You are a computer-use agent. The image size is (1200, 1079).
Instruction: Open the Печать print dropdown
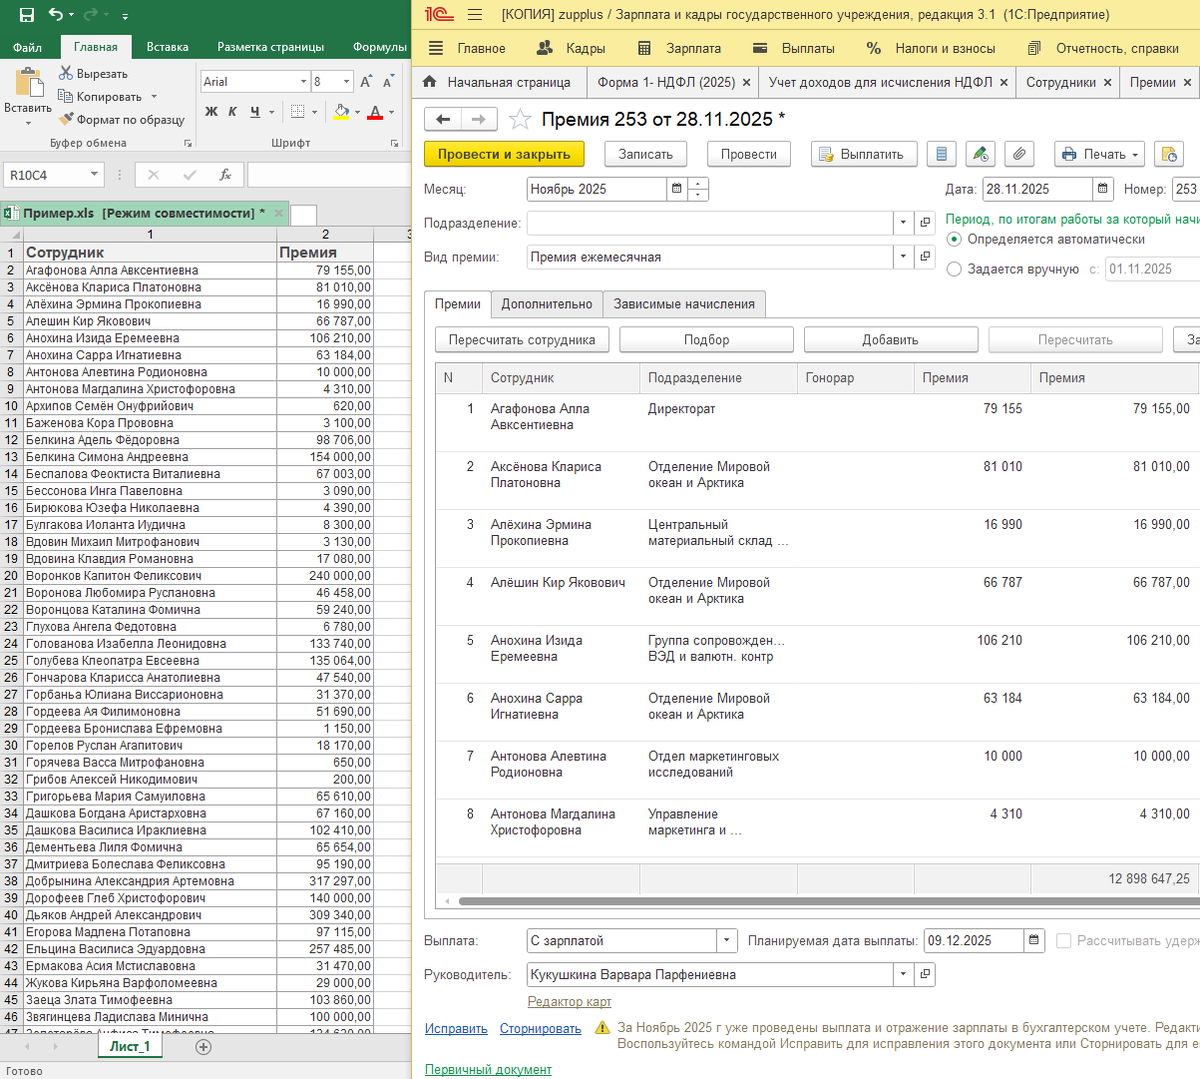[x=1099, y=154]
